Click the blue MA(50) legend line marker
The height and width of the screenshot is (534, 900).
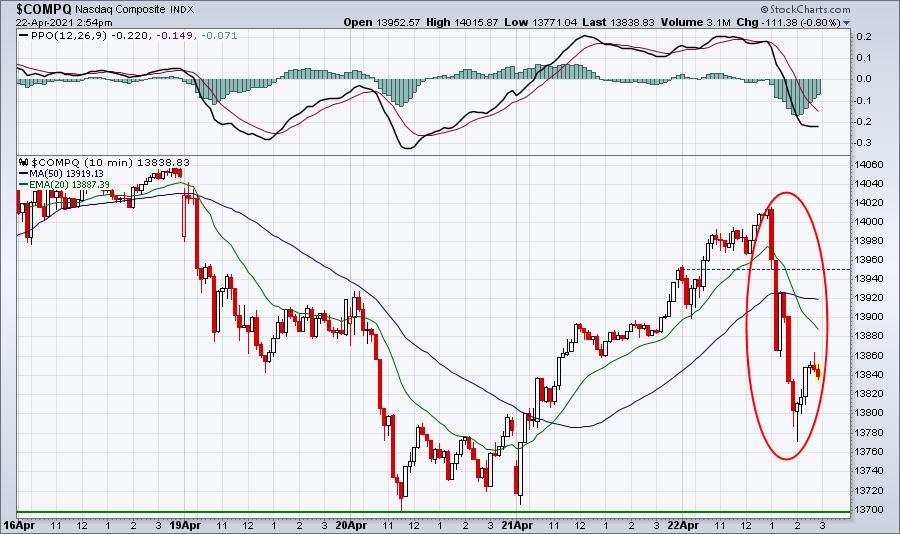[x=24, y=173]
